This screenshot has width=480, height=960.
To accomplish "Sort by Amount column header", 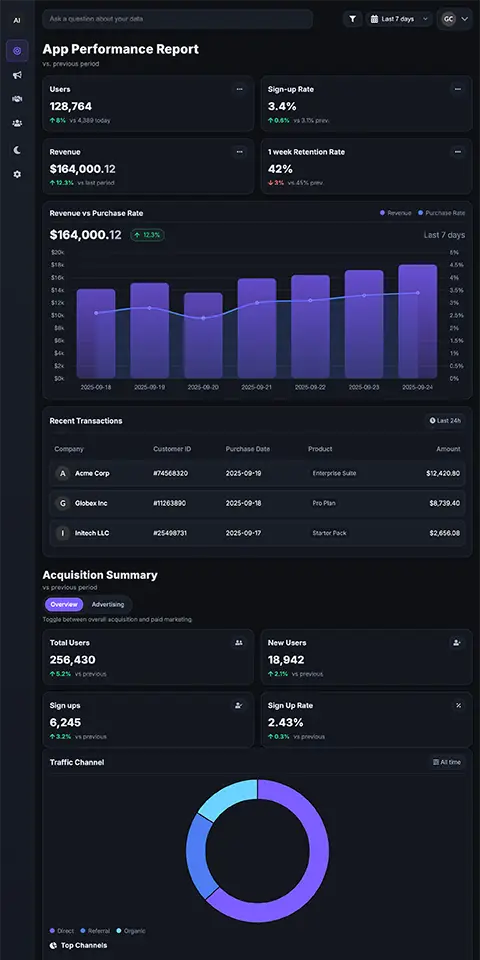I will [448, 449].
